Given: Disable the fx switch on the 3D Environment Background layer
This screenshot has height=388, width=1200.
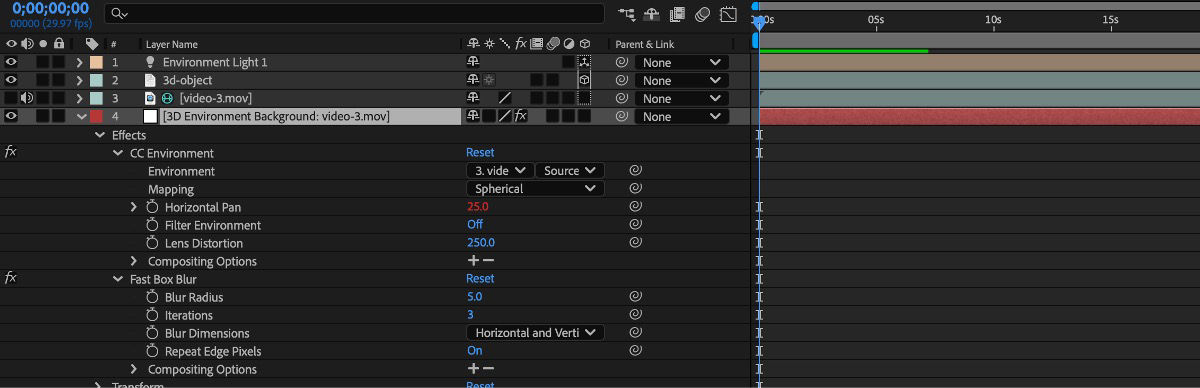Looking at the screenshot, I should tap(521, 116).
